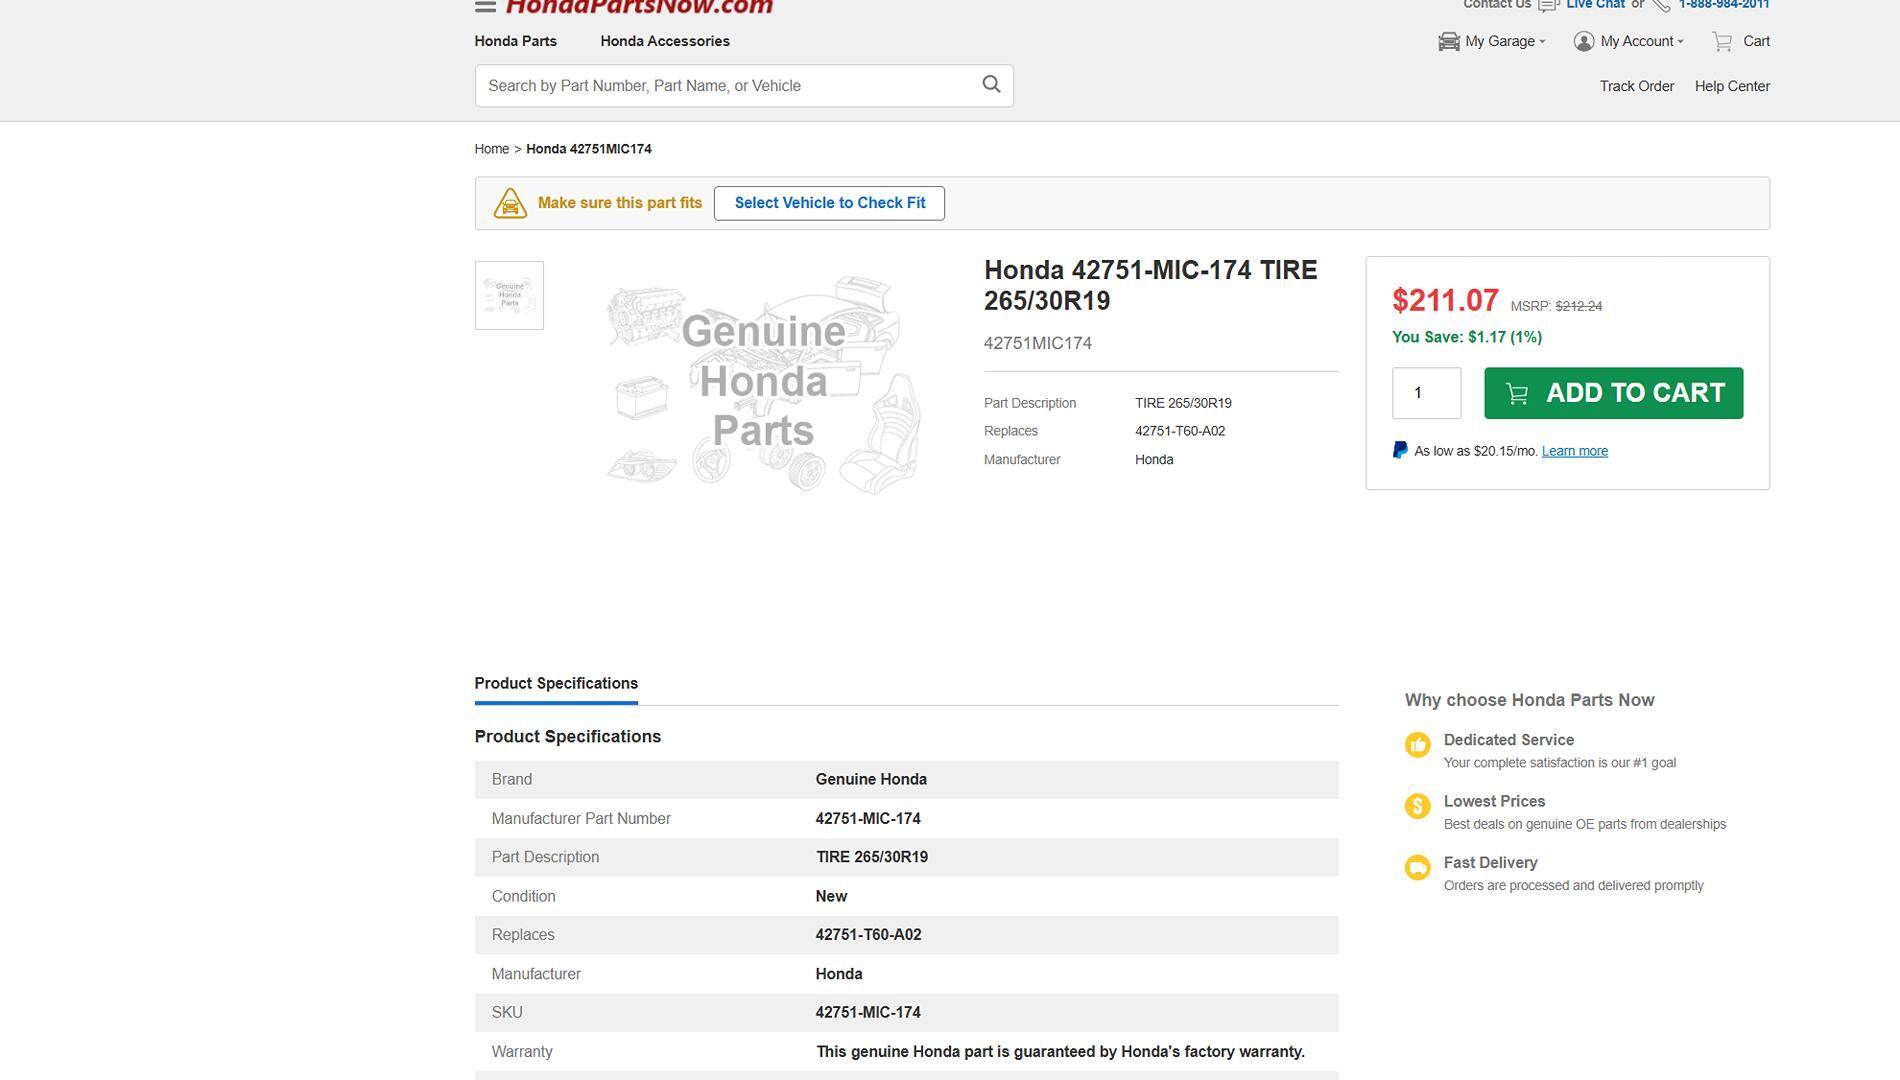Click the main Genuine Honda Parts image
1900x1080 pixels.
click(x=763, y=383)
